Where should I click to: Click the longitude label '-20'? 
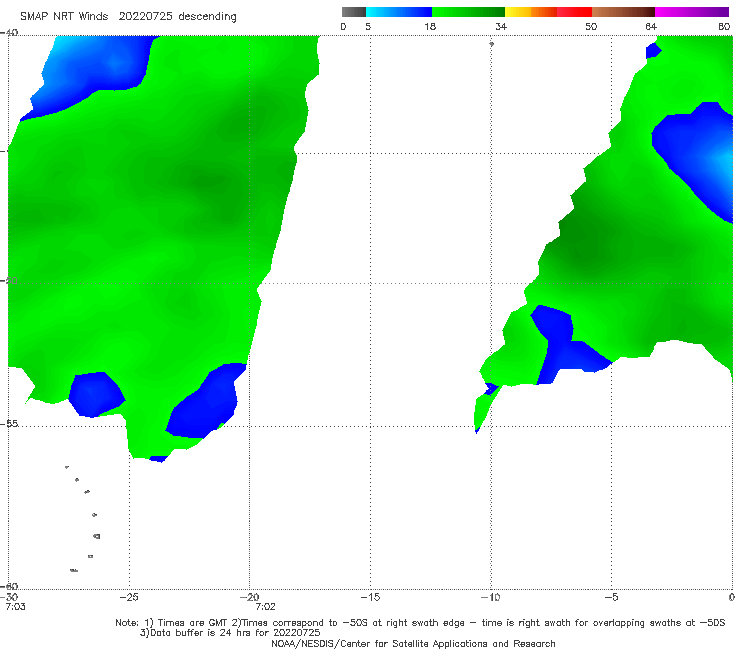click(250, 597)
